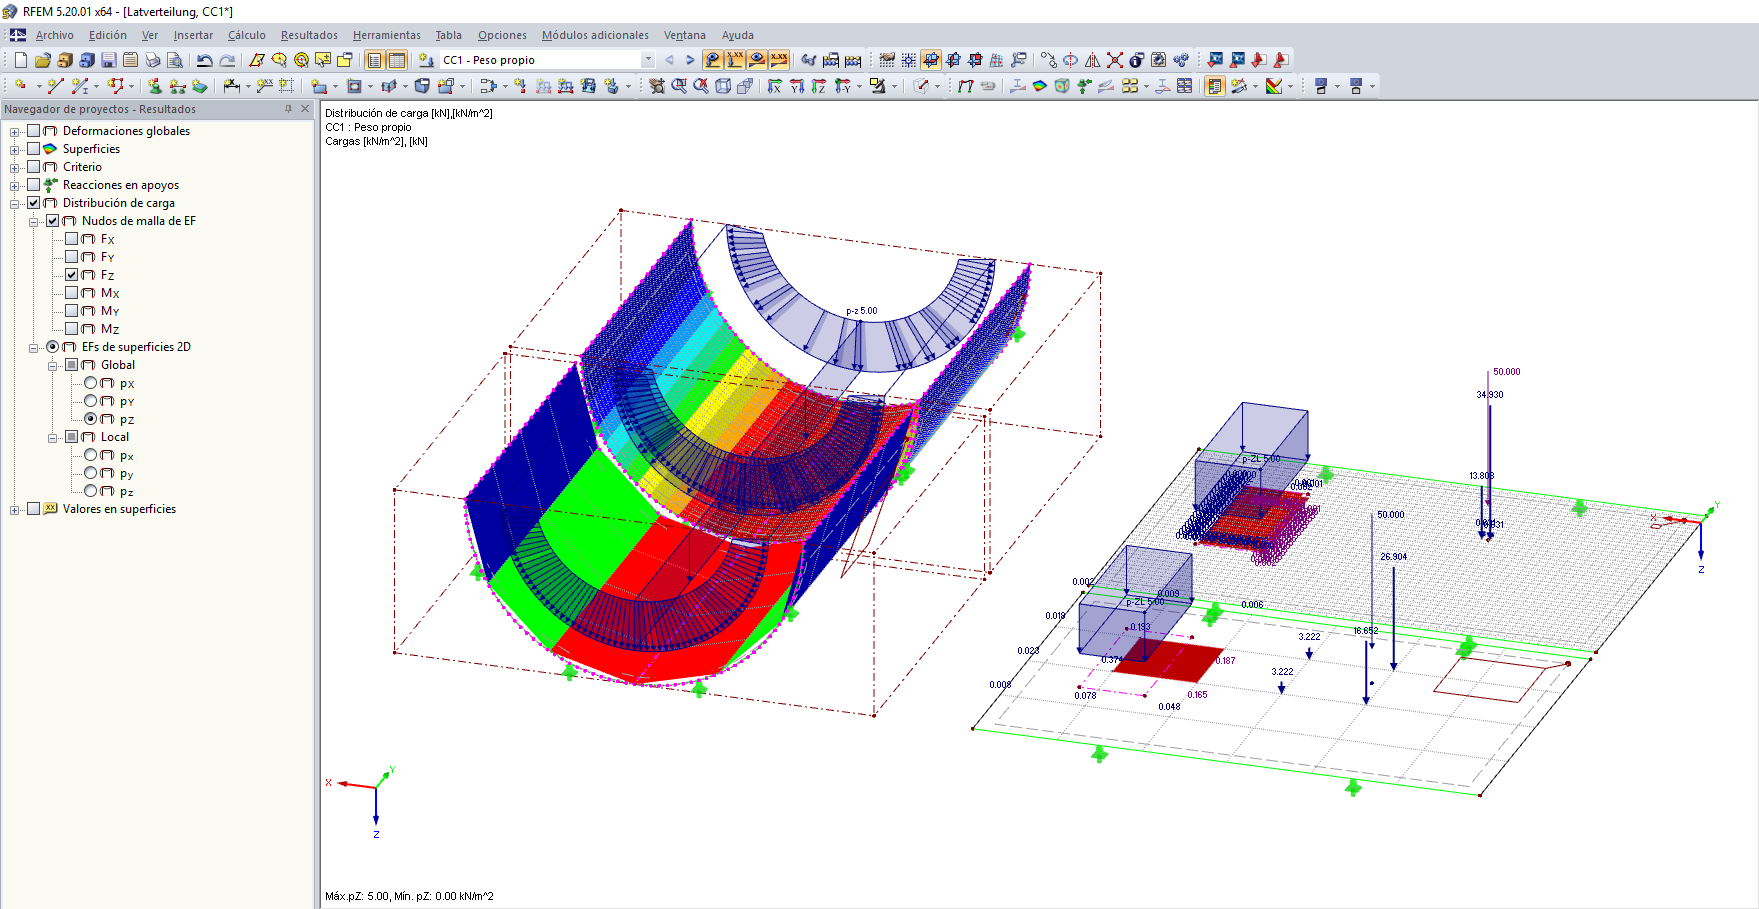The height and width of the screenshot is (909, 1759).
Task: Expand Valores en superficies node
Action: point(15,510)
